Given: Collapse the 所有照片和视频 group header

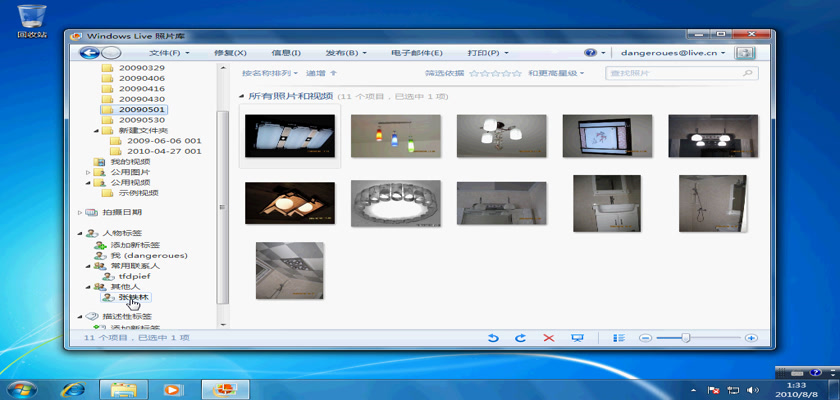Looking at the screenshot, I should click(x=242, y=96).
